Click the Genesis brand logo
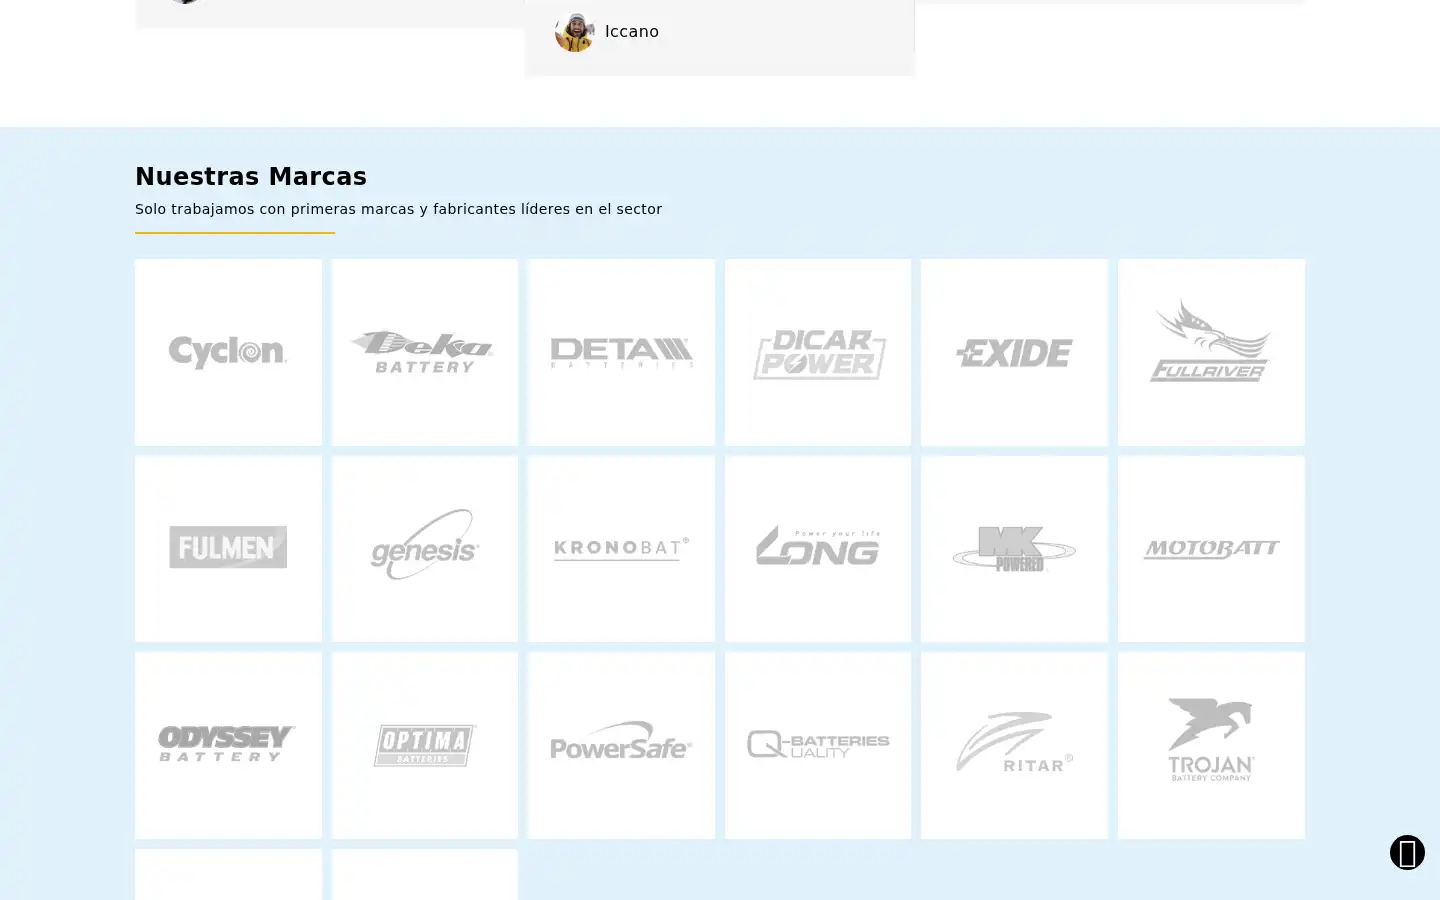 tap(425, 549)
